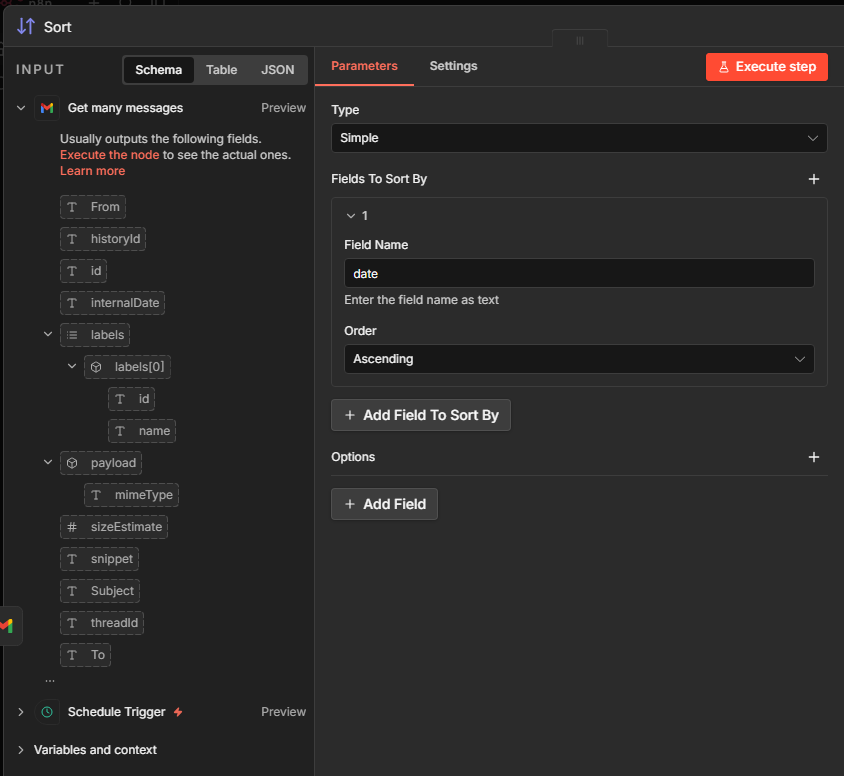Select the From schema field

(93, 207)
